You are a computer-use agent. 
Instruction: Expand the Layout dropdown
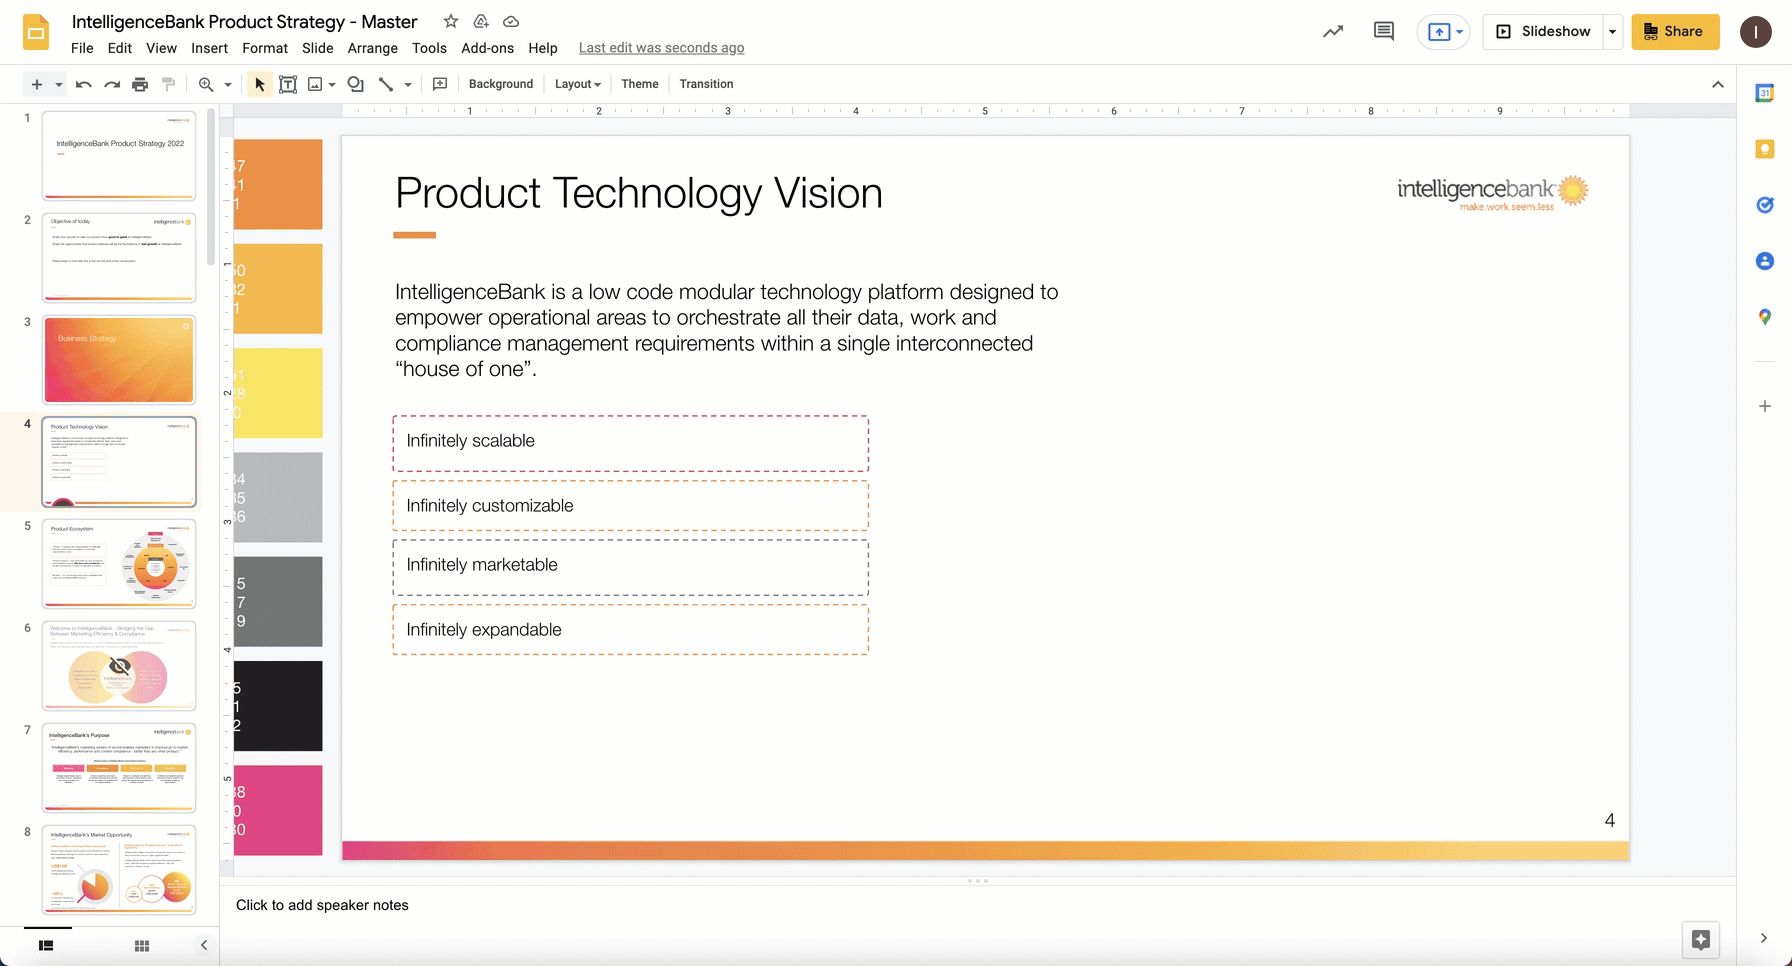(578, 84)
